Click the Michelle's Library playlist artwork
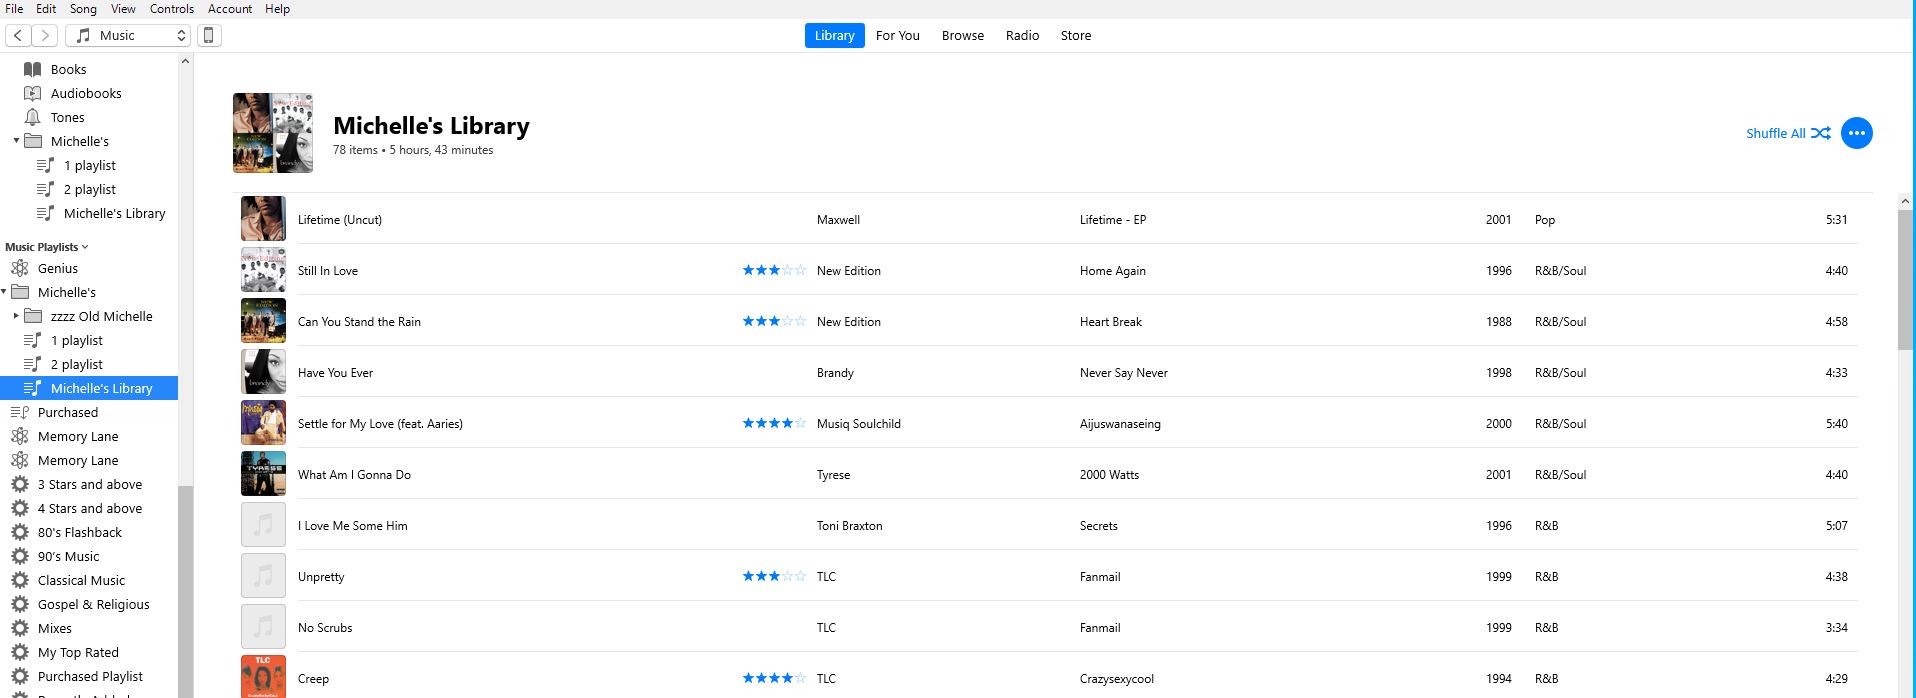 (x=273, y=133)
